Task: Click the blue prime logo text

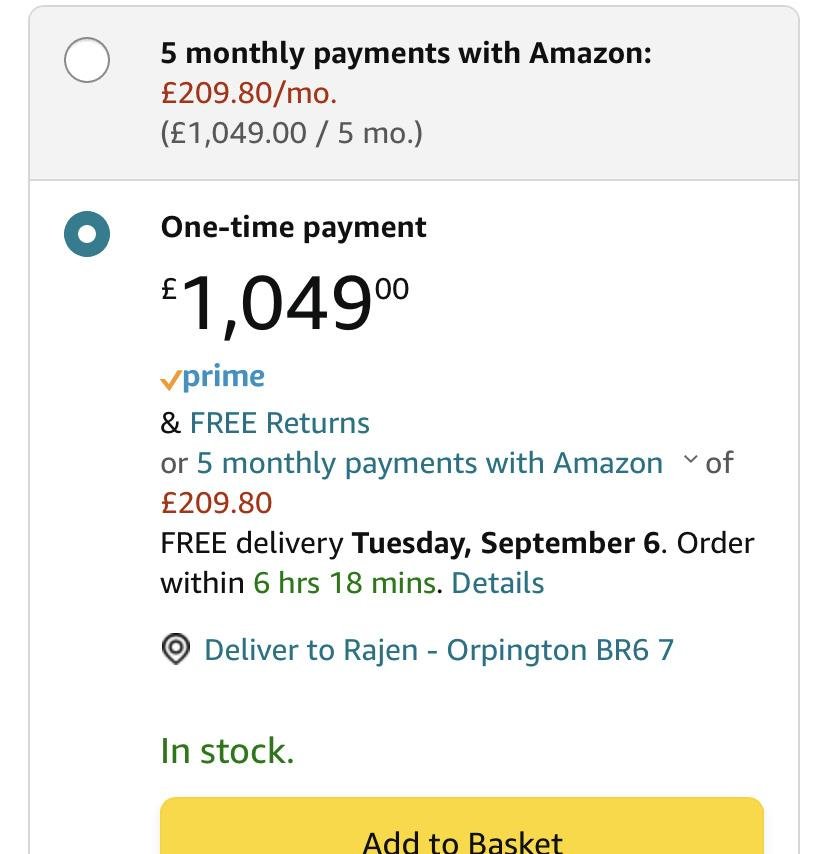Action: 224,377
